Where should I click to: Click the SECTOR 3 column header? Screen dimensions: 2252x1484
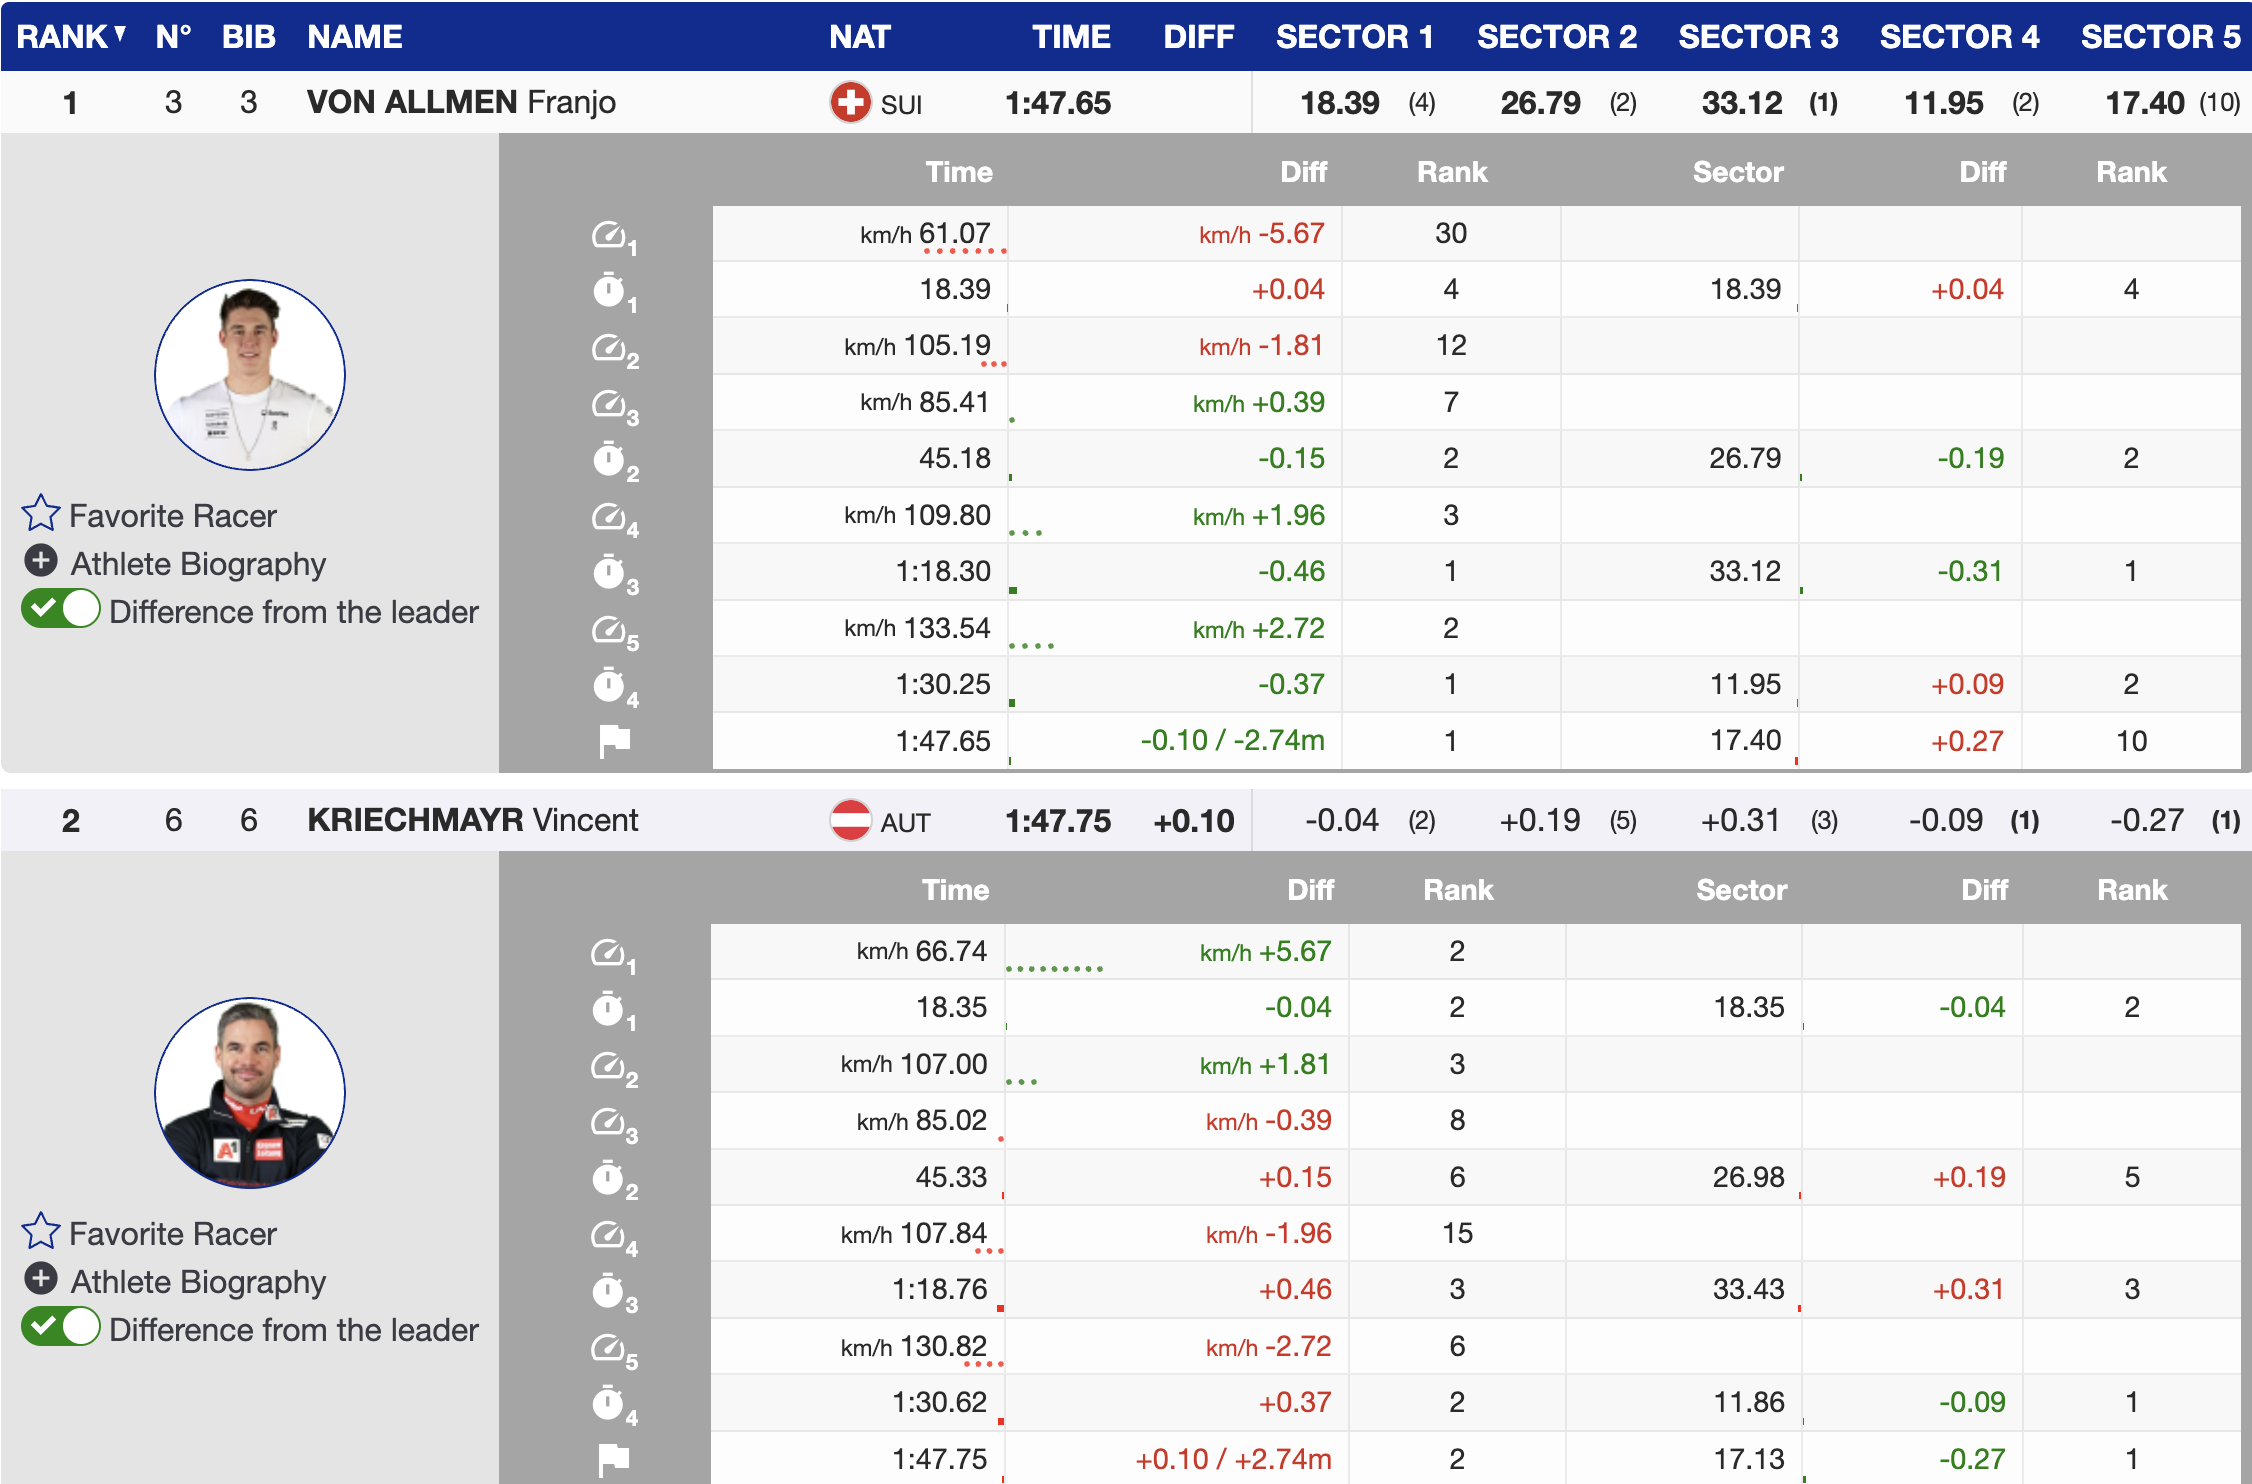pos(1757,37)
